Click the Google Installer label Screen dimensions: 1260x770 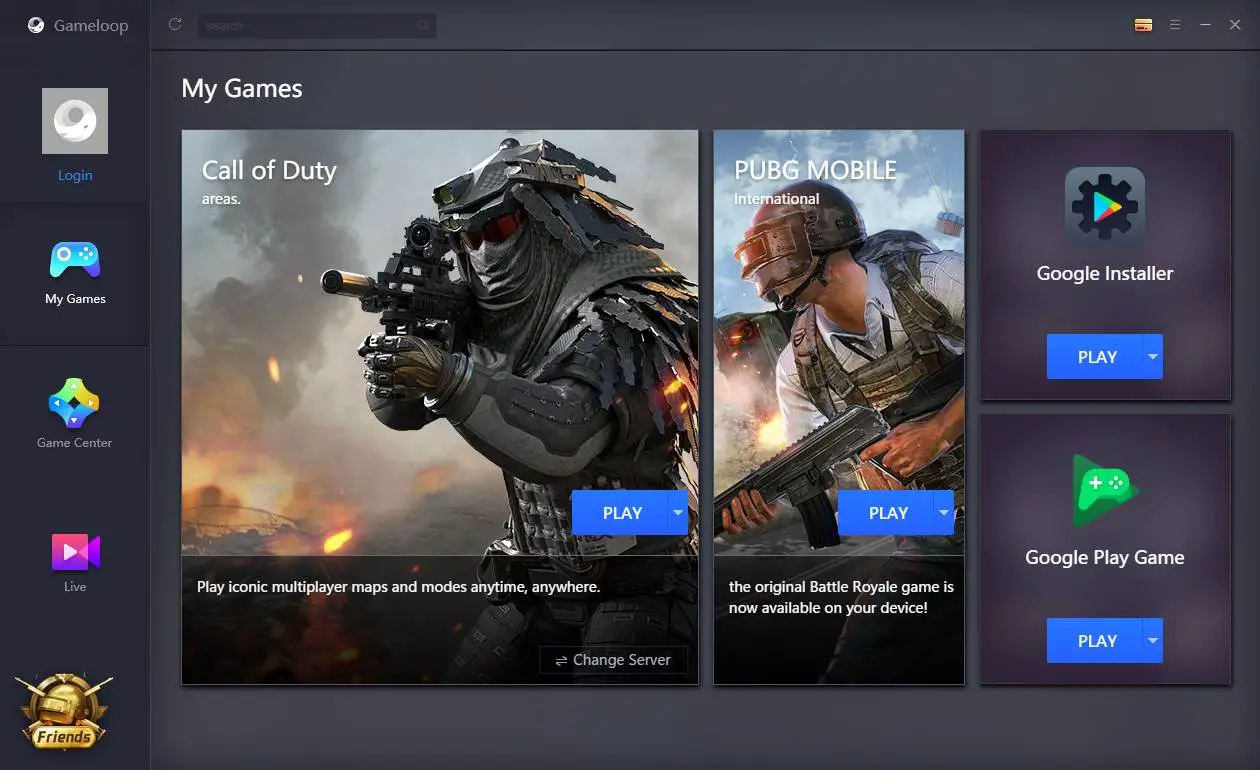(1105, 273)
